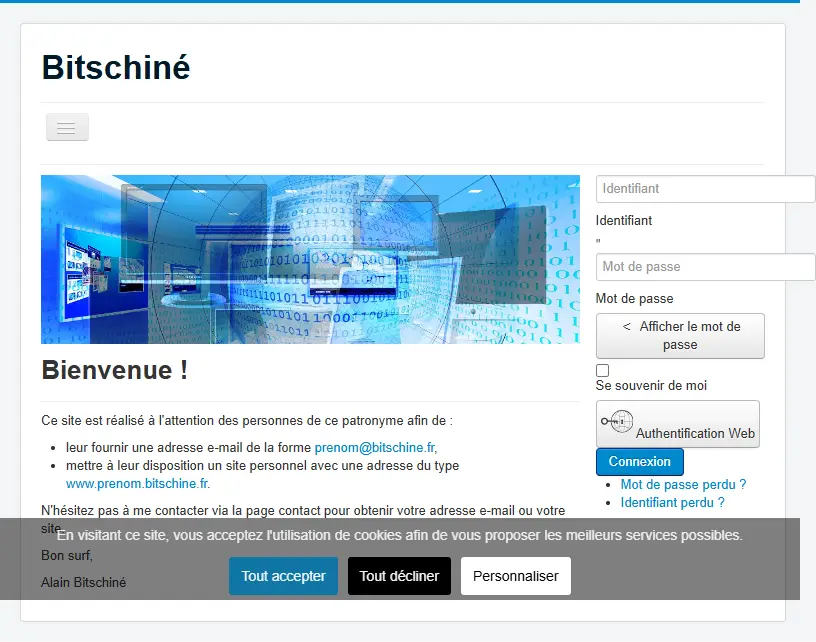816x642 pixels.
Task: Open the www.prenom.bitschine.fr link
Action: pos(137,483)
